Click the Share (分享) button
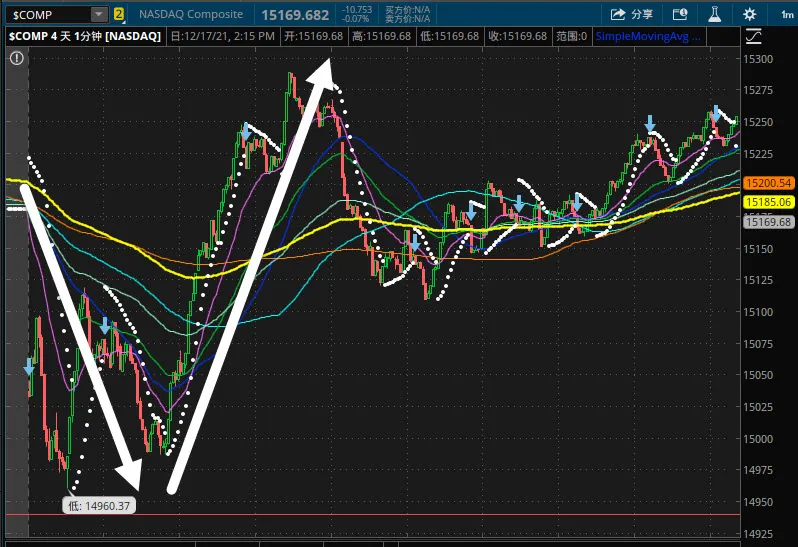Viewport: 798px width, 547px height. (631, 14)
